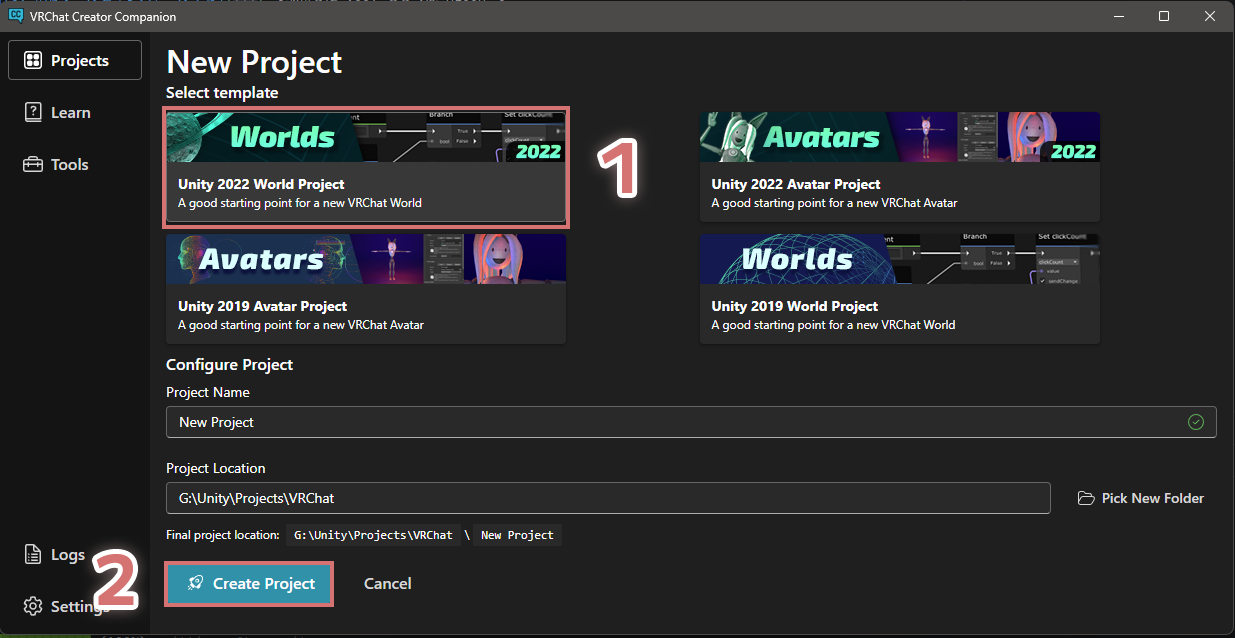
Task: Click the rocket icon on Create Project
Action: pos(197,583)
